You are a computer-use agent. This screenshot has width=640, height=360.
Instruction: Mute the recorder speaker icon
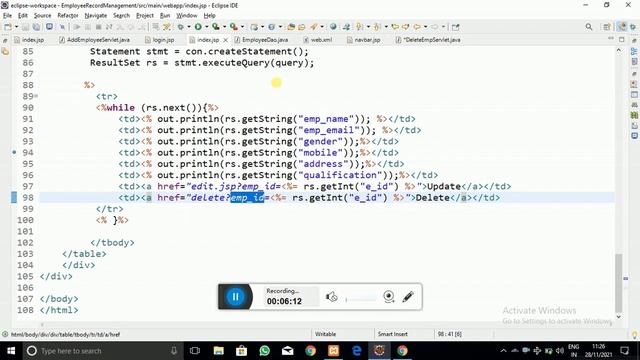pos(331,297)
